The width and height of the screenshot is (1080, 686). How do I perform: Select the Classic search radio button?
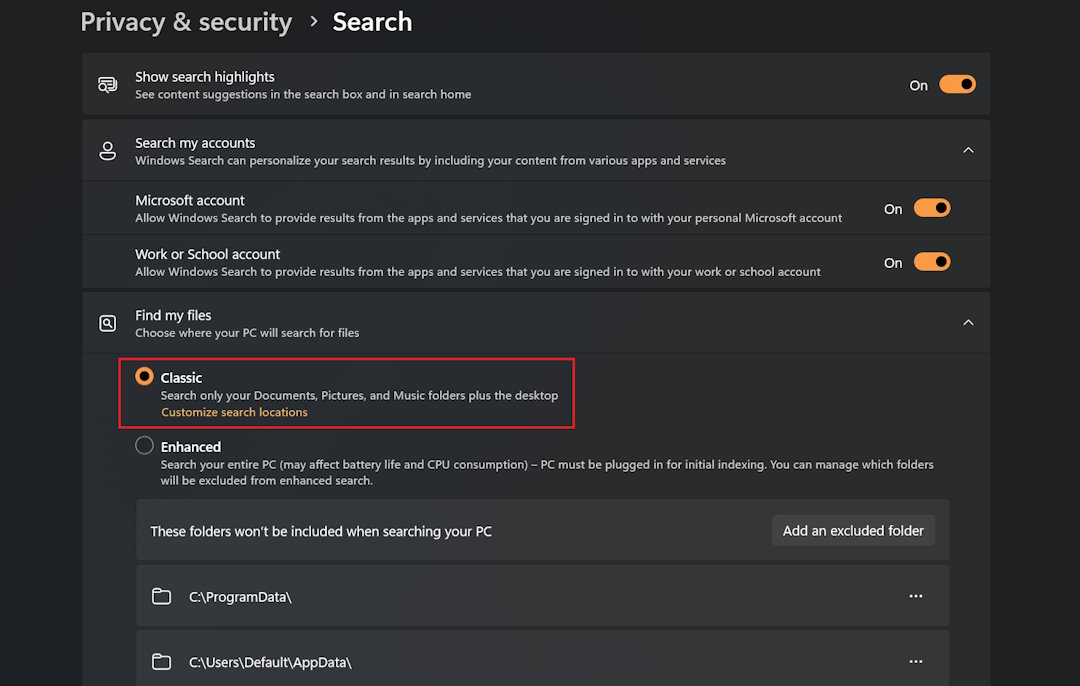coord(145,377)
